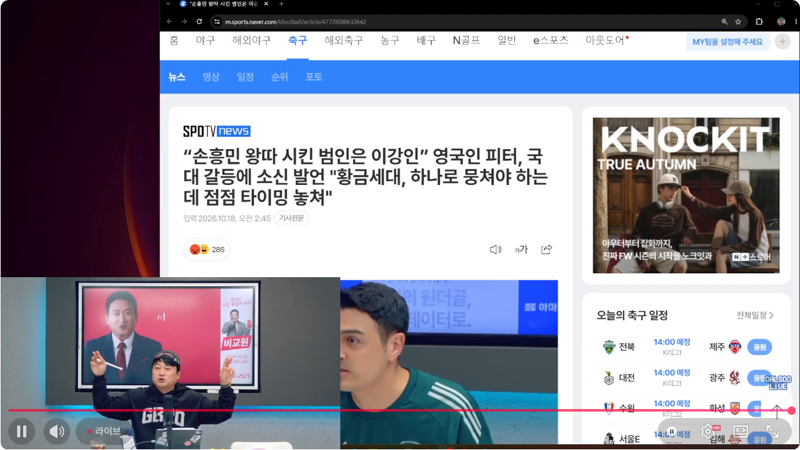The width and height of the screenshot is (800, 450).
Task: Listen to article with speaker icon
Action: [495, 249]
